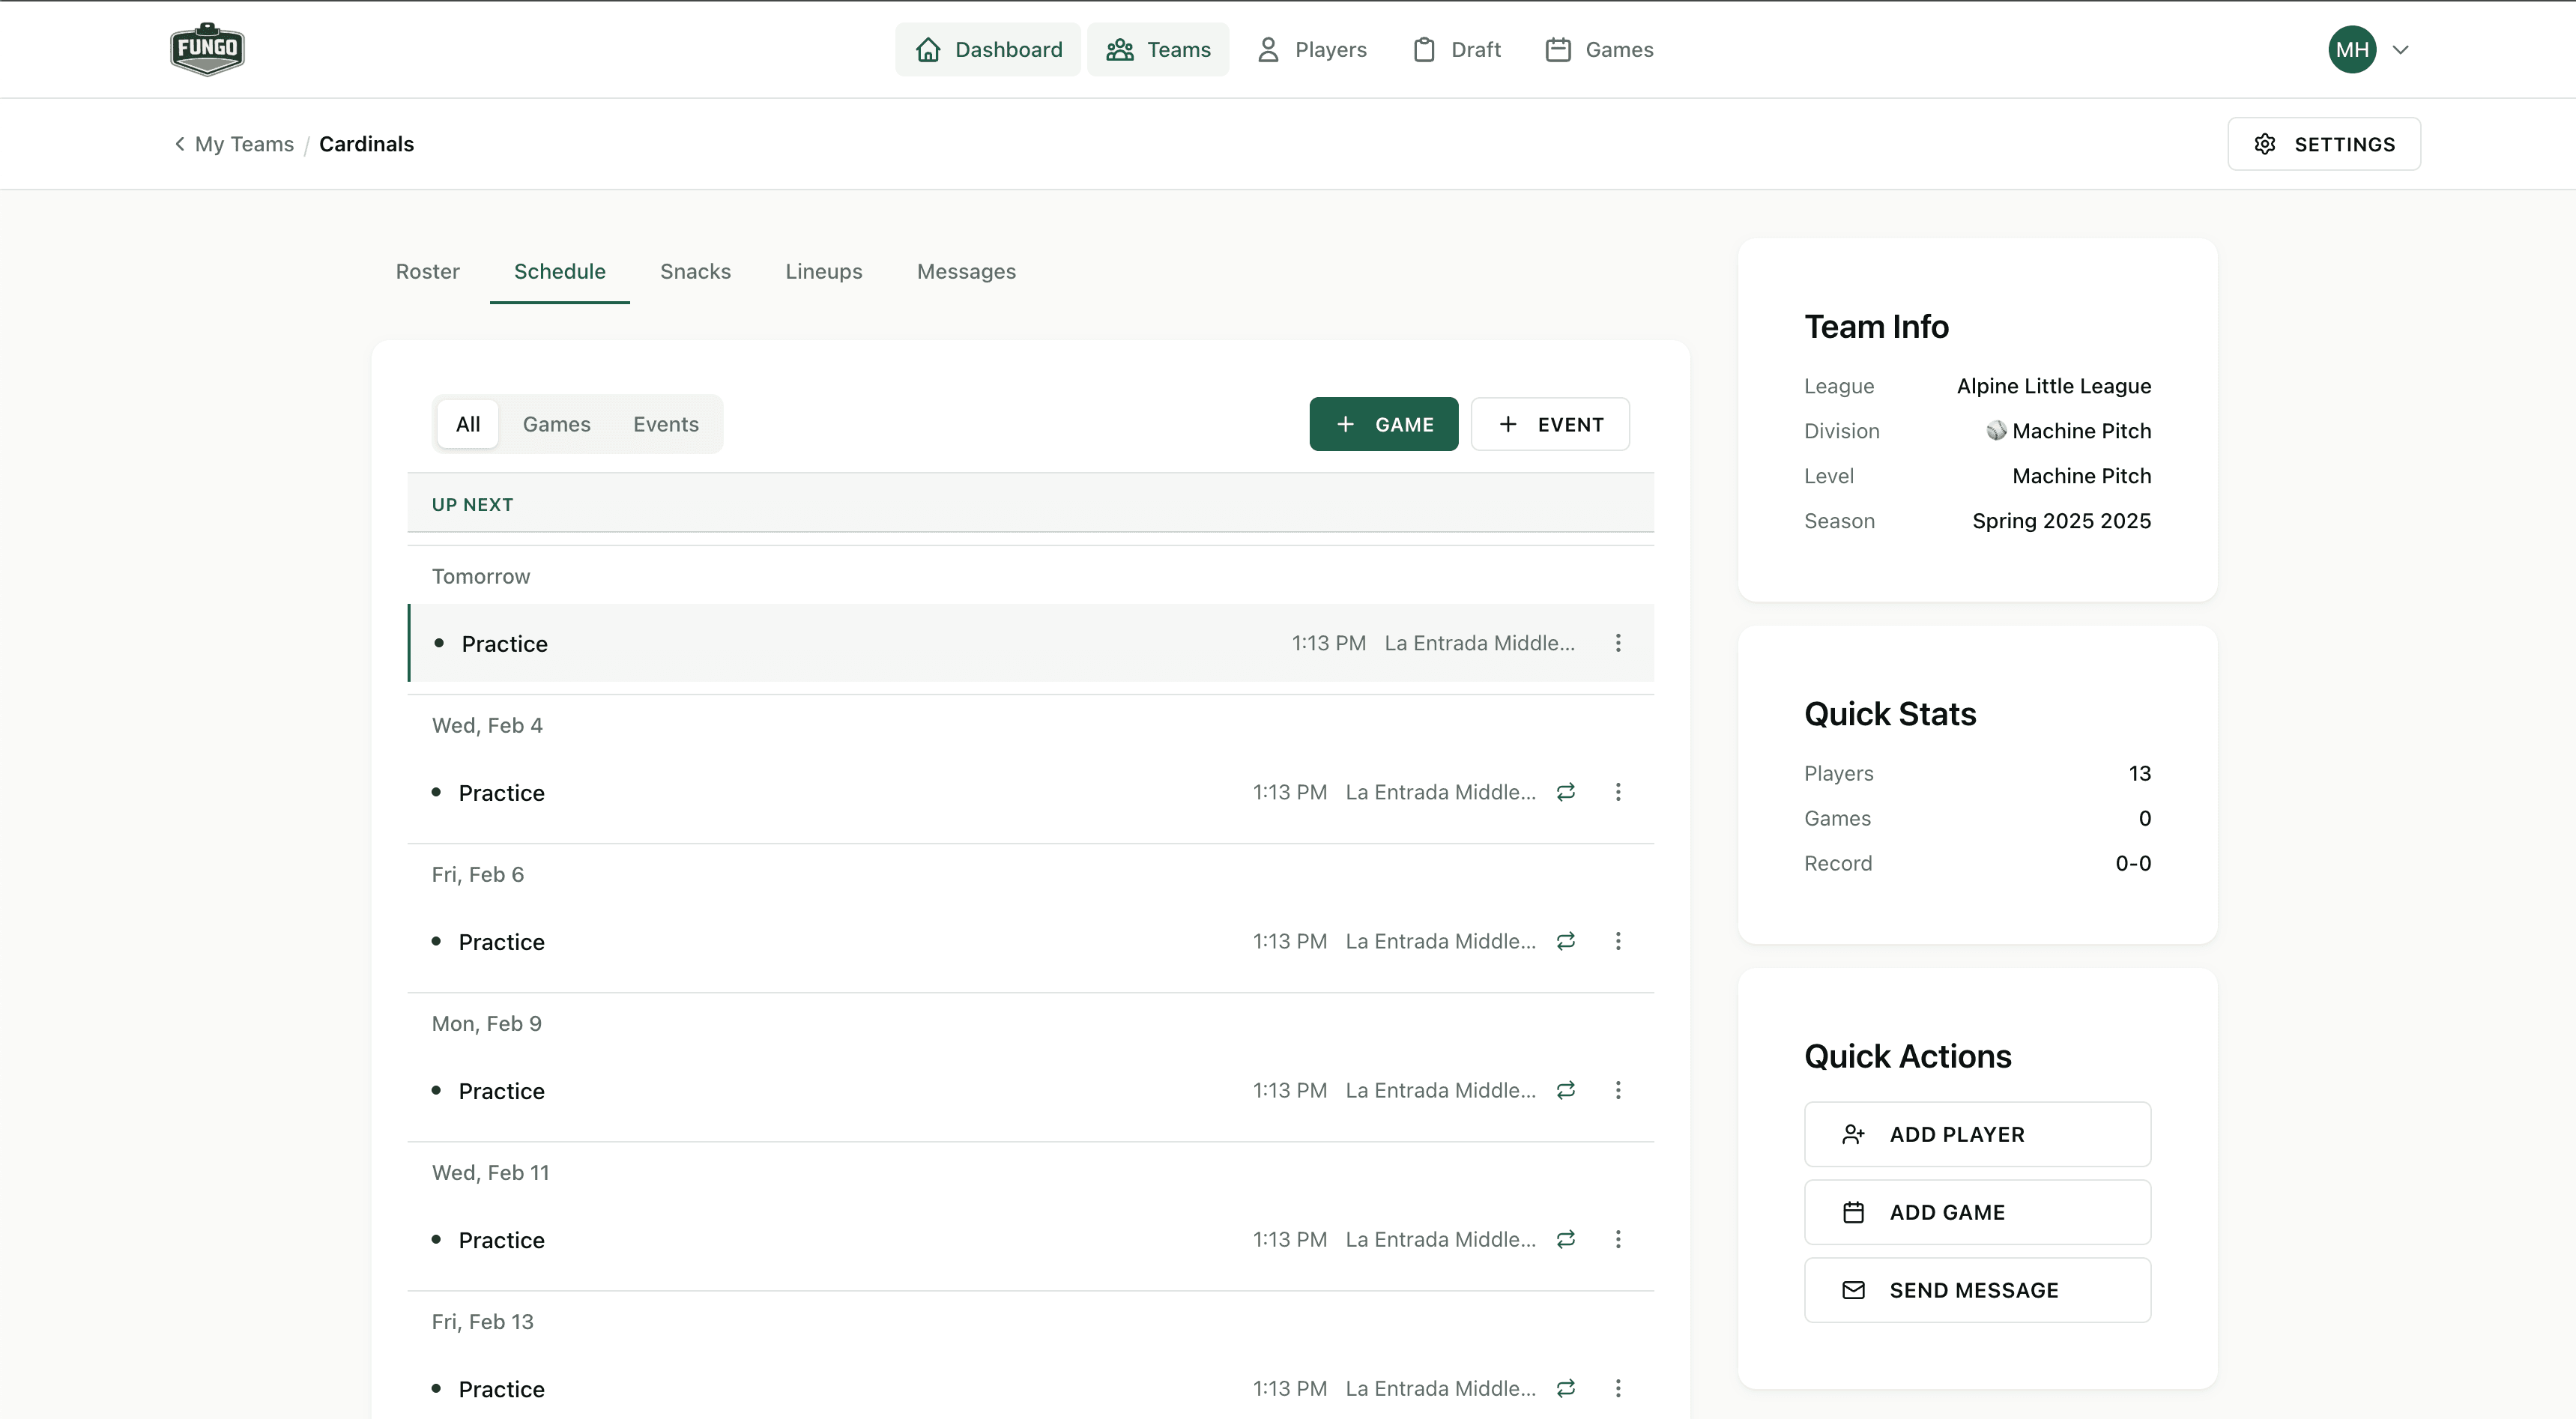The image size is (2576, 1419).
Task: Filter schedule to show only Events
Action: 665,424
